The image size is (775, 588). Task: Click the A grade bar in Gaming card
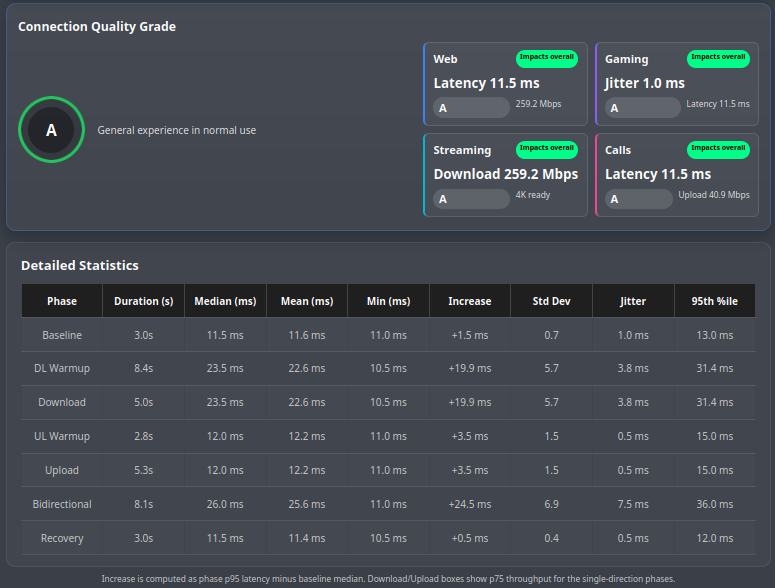pos(643,108)
